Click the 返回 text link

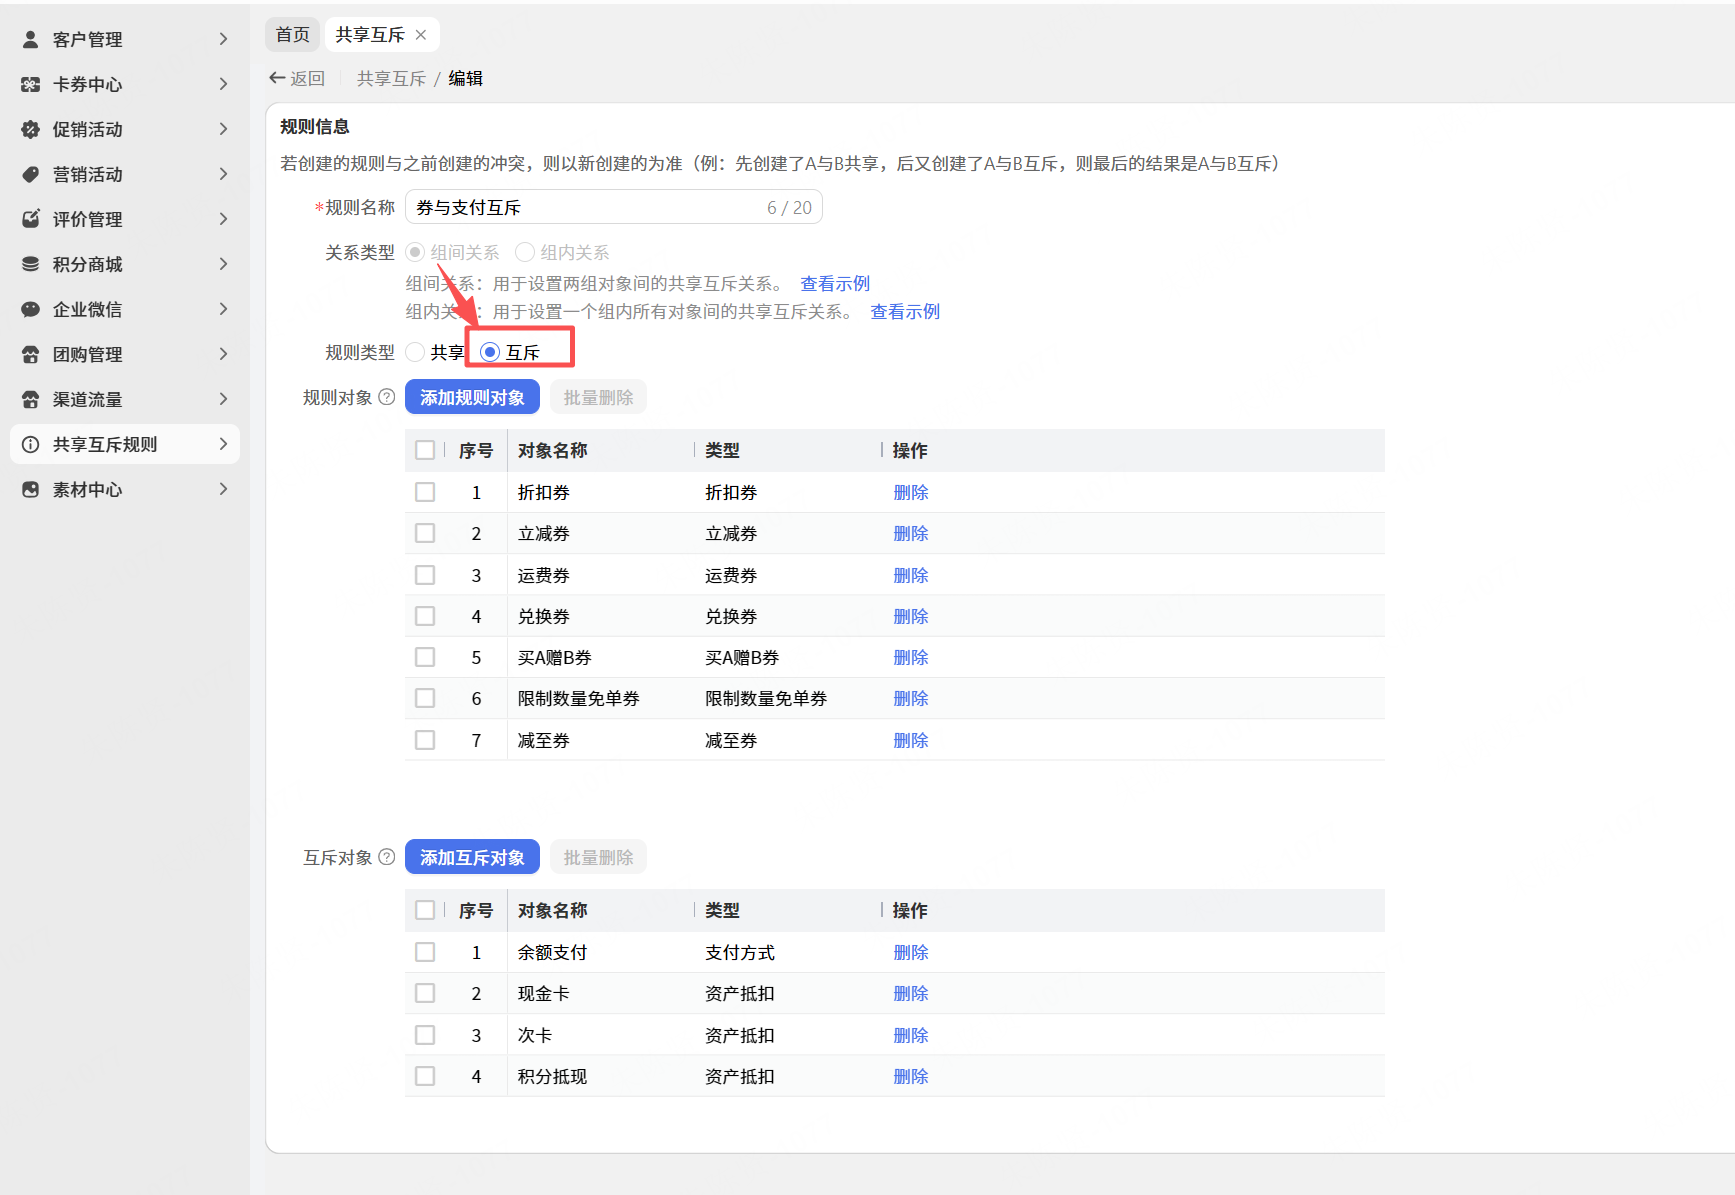(x=307, y=78)
